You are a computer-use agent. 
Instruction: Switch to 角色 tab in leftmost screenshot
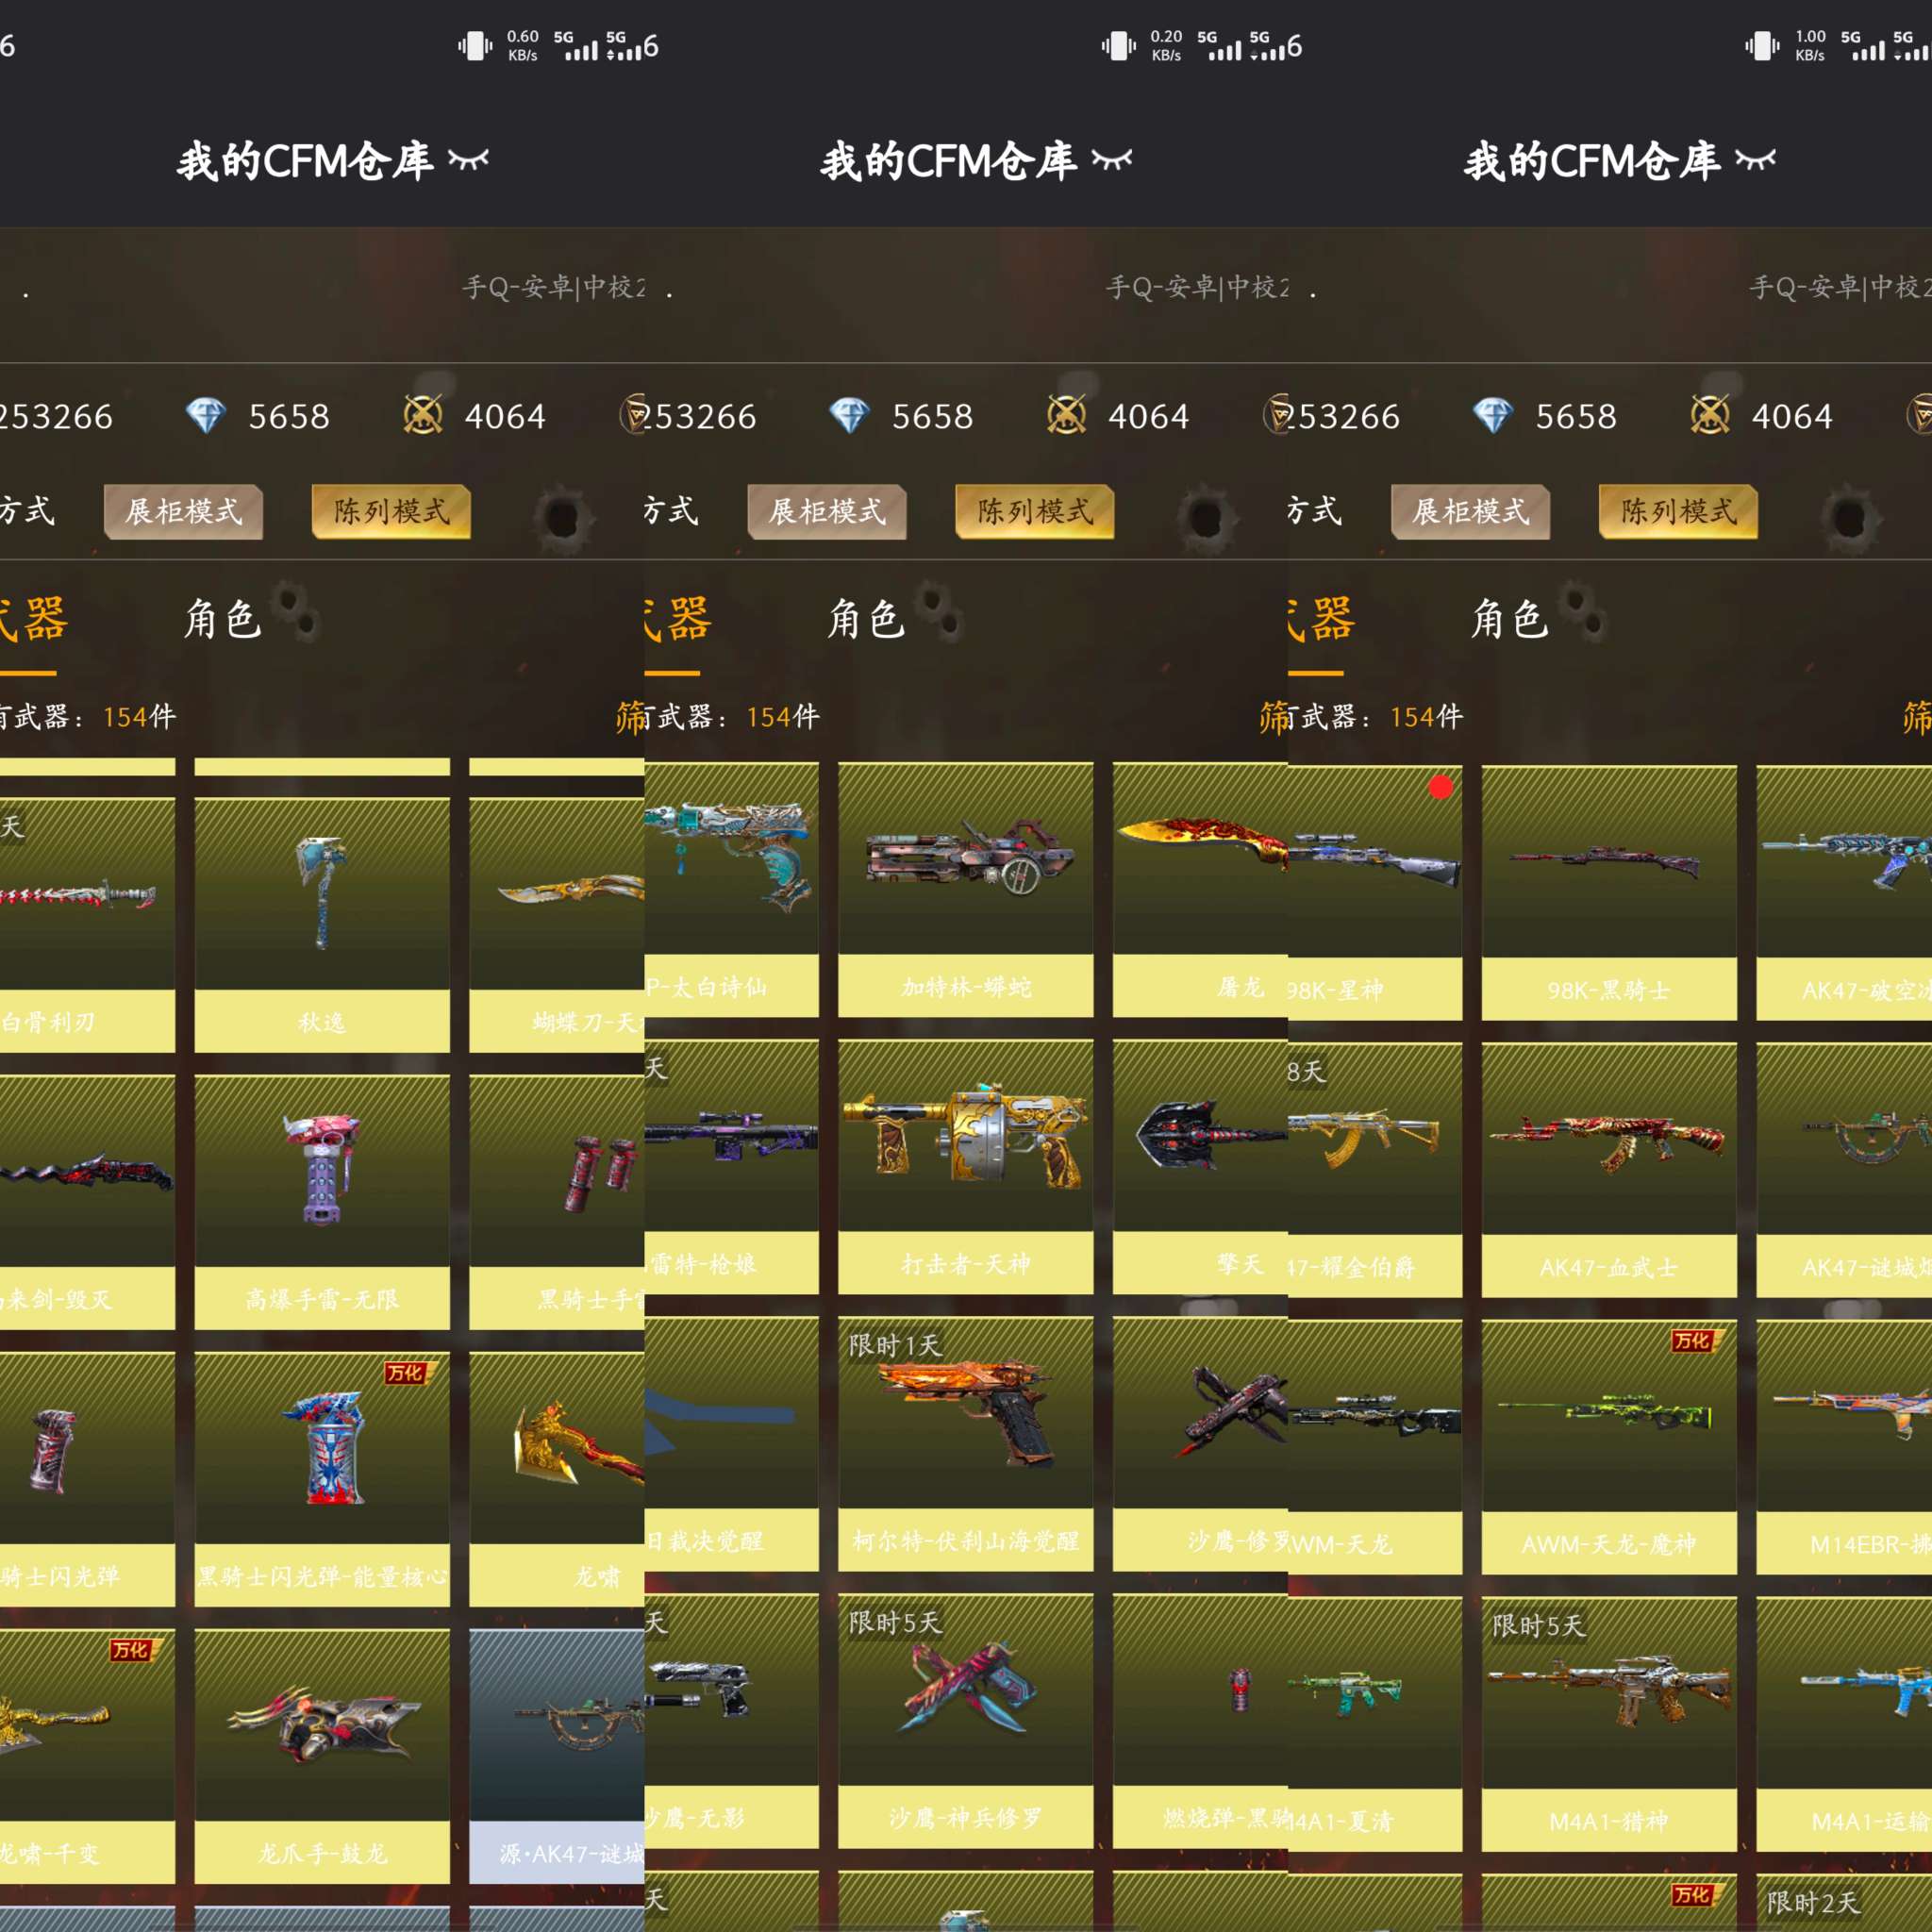tap(222, 619)
